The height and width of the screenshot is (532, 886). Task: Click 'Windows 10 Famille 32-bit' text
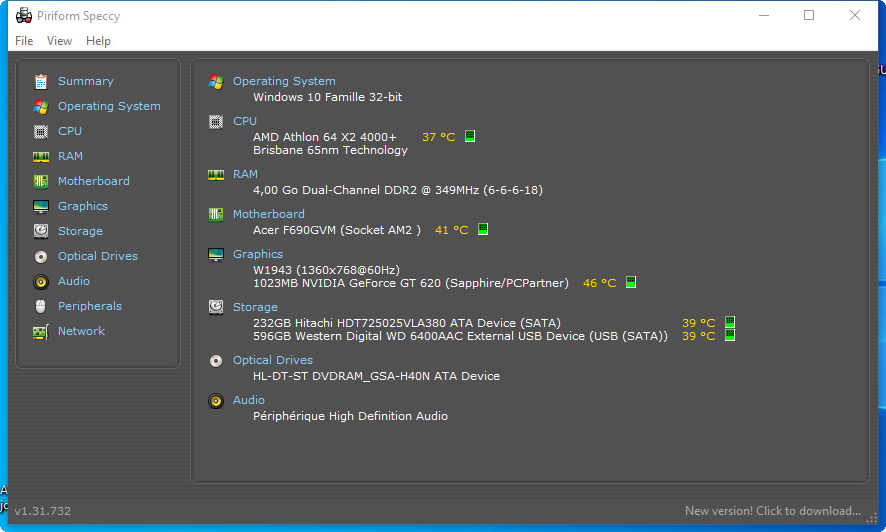328,97
